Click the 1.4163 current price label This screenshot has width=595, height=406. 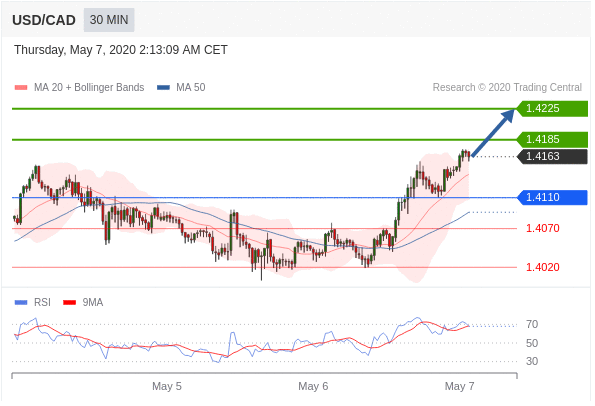click(x=552, y=156)
